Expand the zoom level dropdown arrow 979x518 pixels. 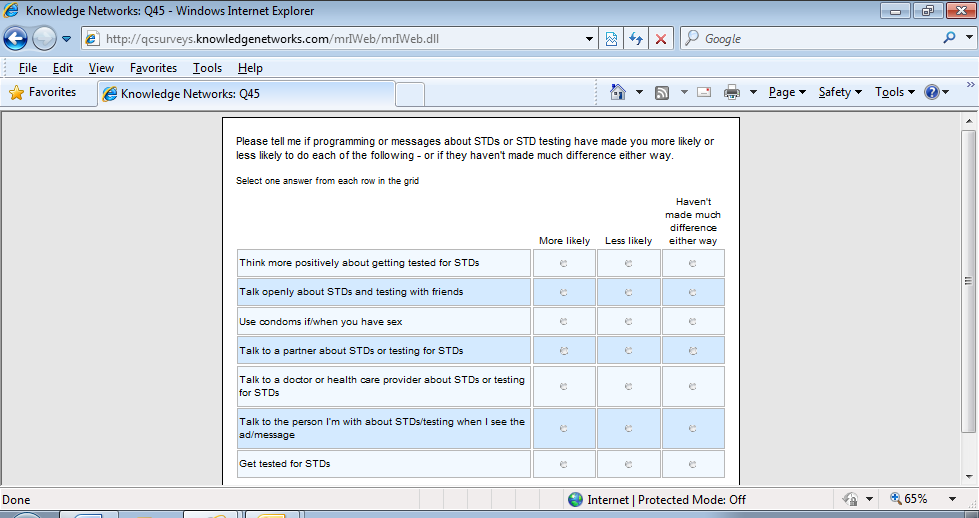click(952, 499)
